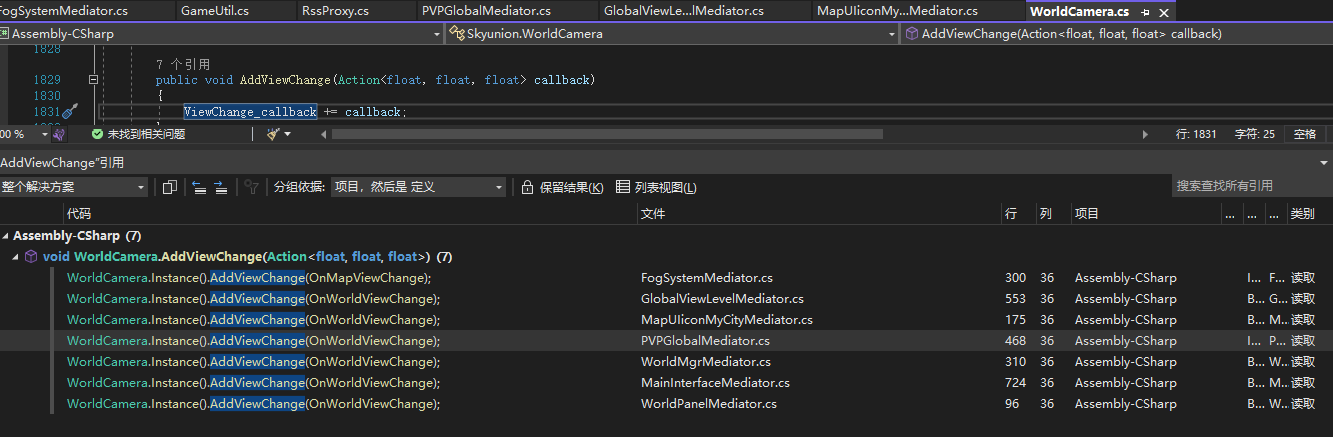This screenshot has width=1333, height=437.
Task: Collapse the Assembly-CSharp (7) tree group
Action: [6, 236]
